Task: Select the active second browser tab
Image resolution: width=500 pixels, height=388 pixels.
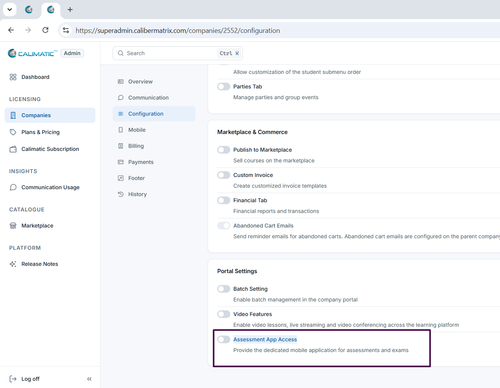Action: [51, 10]
